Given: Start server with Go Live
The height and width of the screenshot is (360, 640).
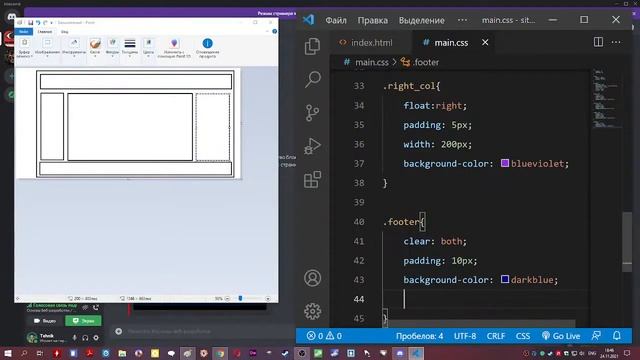Looking at the screenshot, I should click(x=561, y=336).
